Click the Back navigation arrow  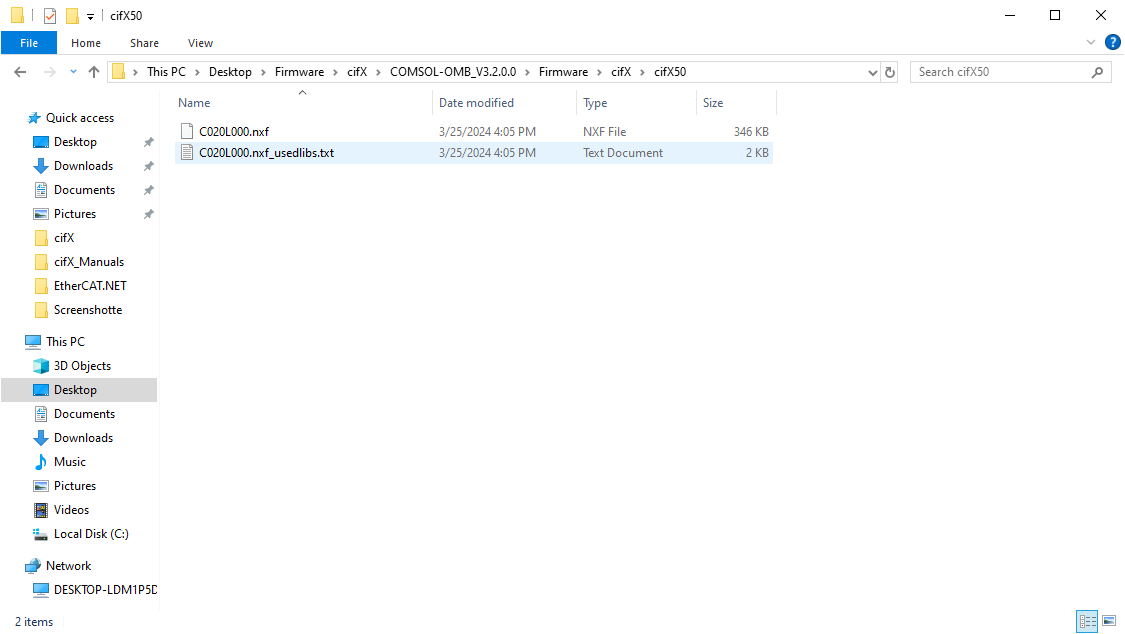[20, 72]
